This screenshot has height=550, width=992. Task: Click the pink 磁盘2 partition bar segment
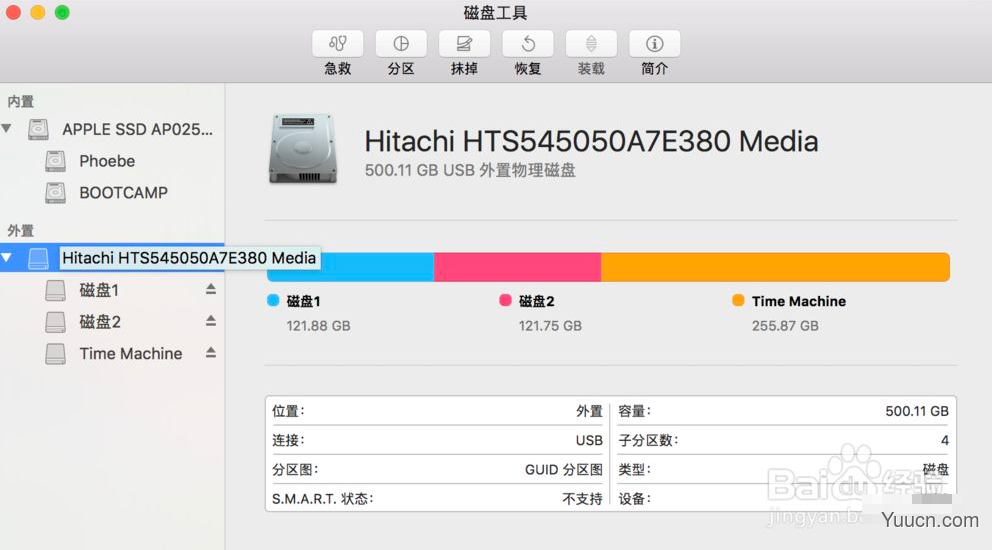pyautogui.click(x=518, y=267)
